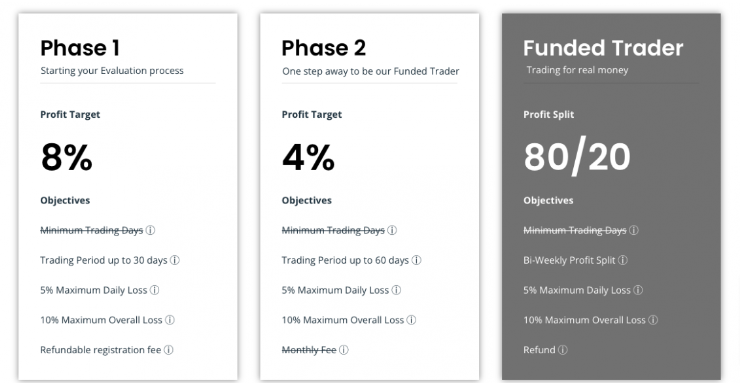Open info icon next to Phase 2 Minimum Trading Days
740x383 pixels.
point(392,230)
